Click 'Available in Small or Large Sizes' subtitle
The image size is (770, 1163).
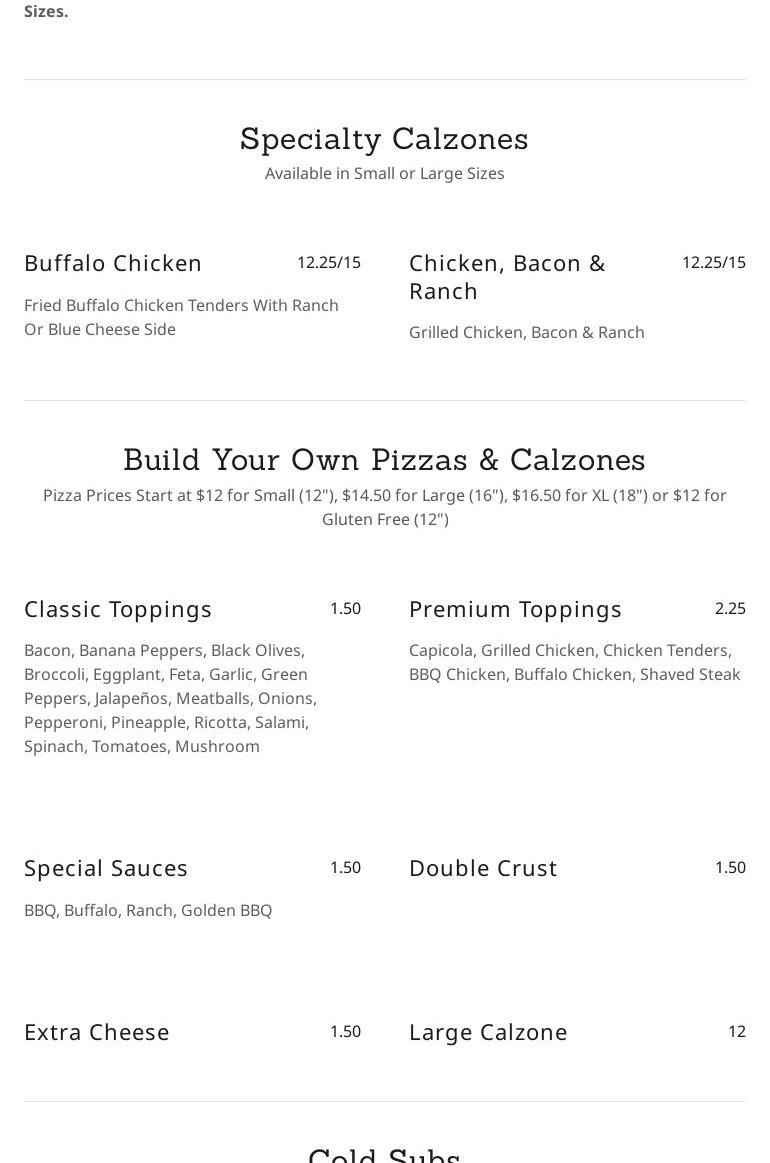click(384, 174)
